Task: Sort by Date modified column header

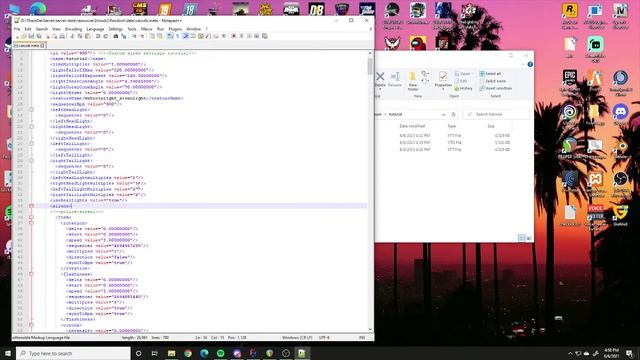Action: (412, 127)
